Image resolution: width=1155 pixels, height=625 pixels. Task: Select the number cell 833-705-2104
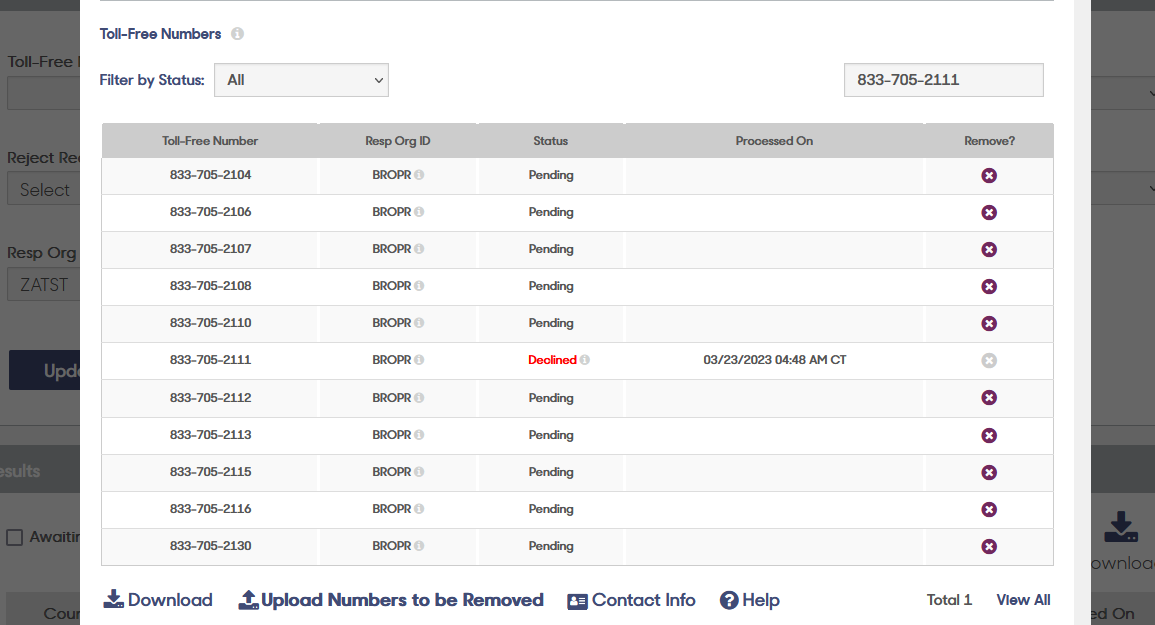(210, 175)
